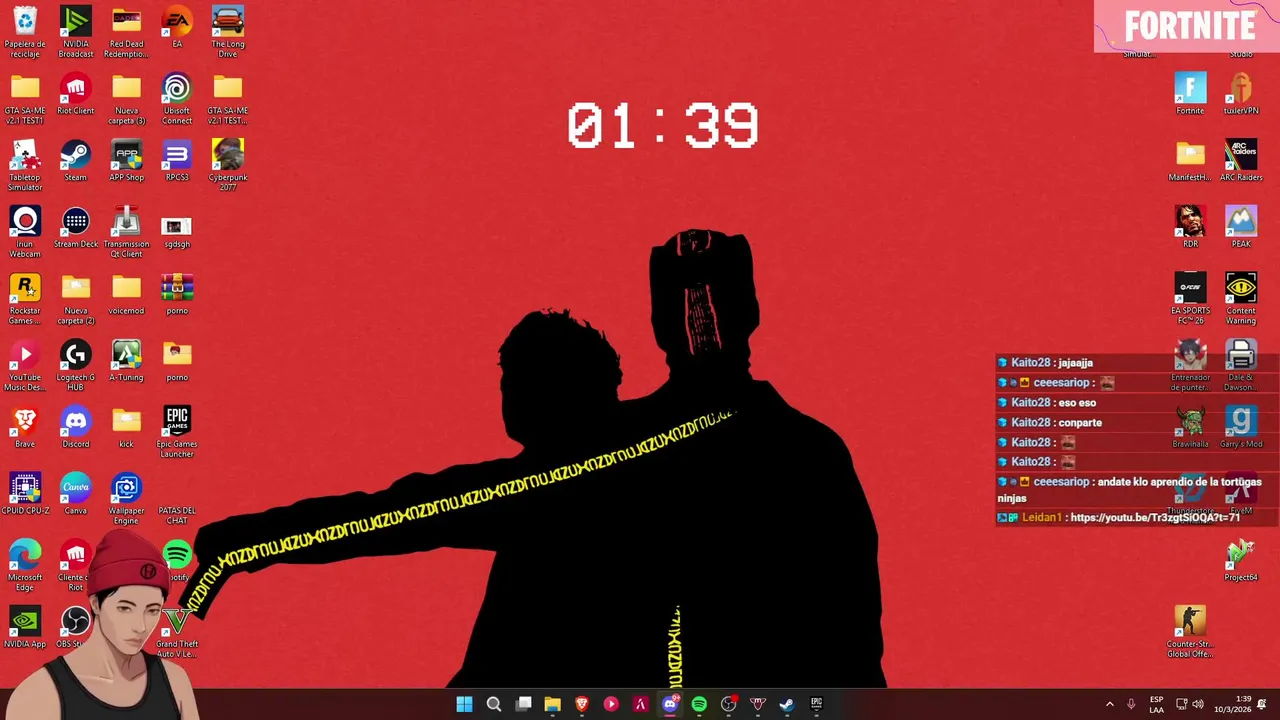This screenshot has height=720, width=1280.
Task: Open the Brave browser desktop shortcut
Action: [25, 427]
